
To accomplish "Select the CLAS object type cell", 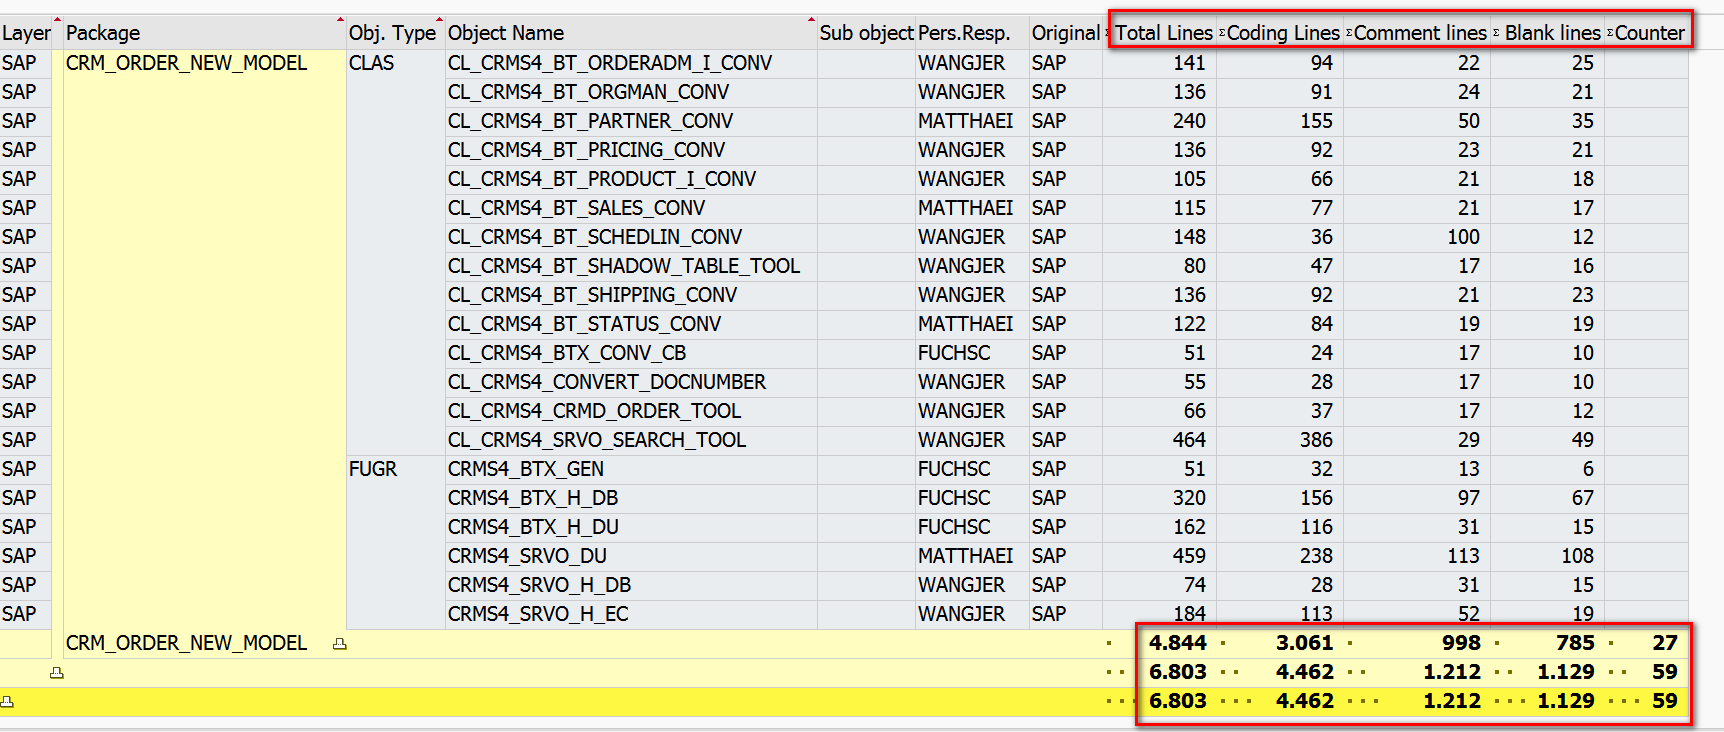I will [x=372, y=63].
